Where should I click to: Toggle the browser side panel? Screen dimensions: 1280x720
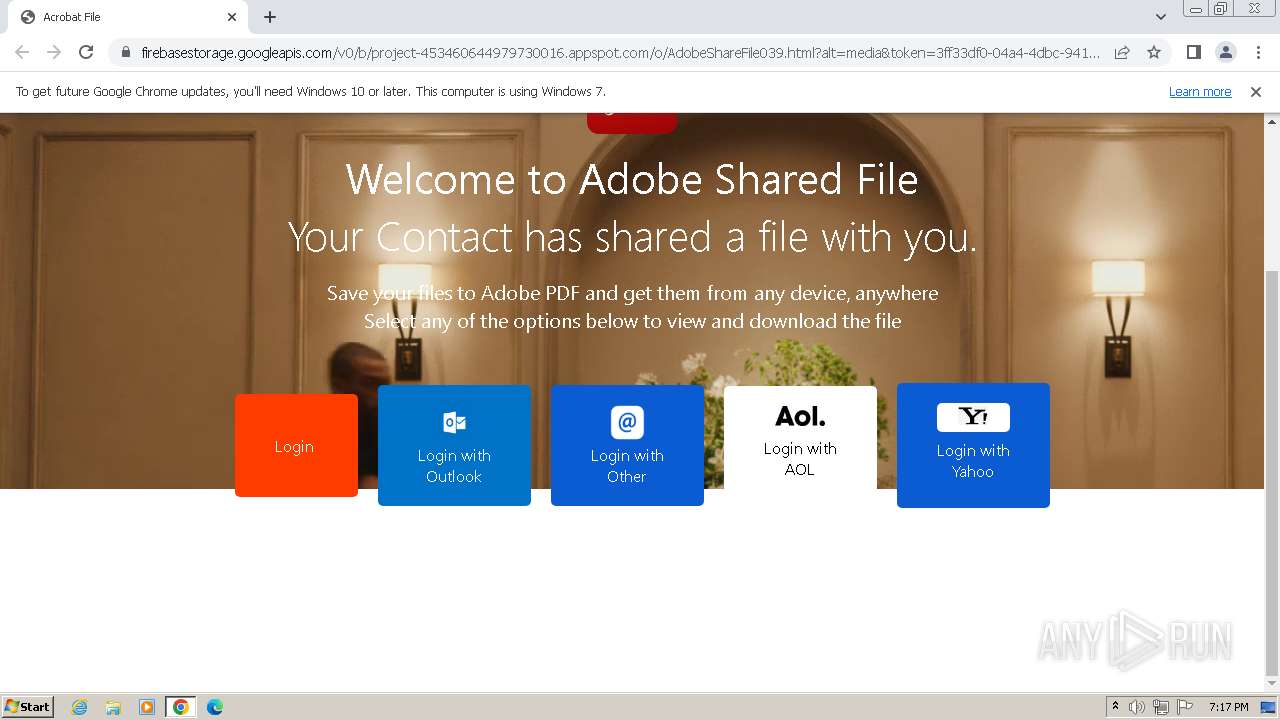click(1193, 52)
